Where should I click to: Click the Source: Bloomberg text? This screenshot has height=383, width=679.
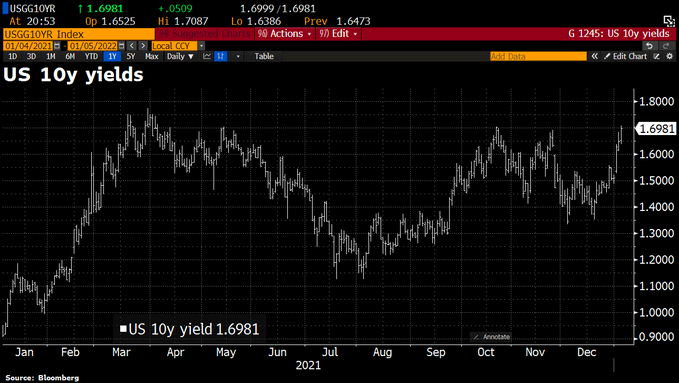point(42,378)
